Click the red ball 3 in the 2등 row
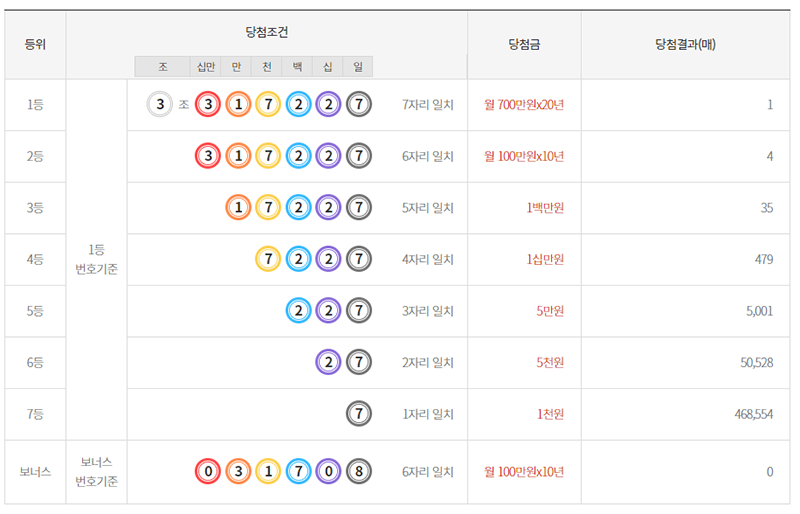Screen dimensions: 800x514 click(208, 156)
